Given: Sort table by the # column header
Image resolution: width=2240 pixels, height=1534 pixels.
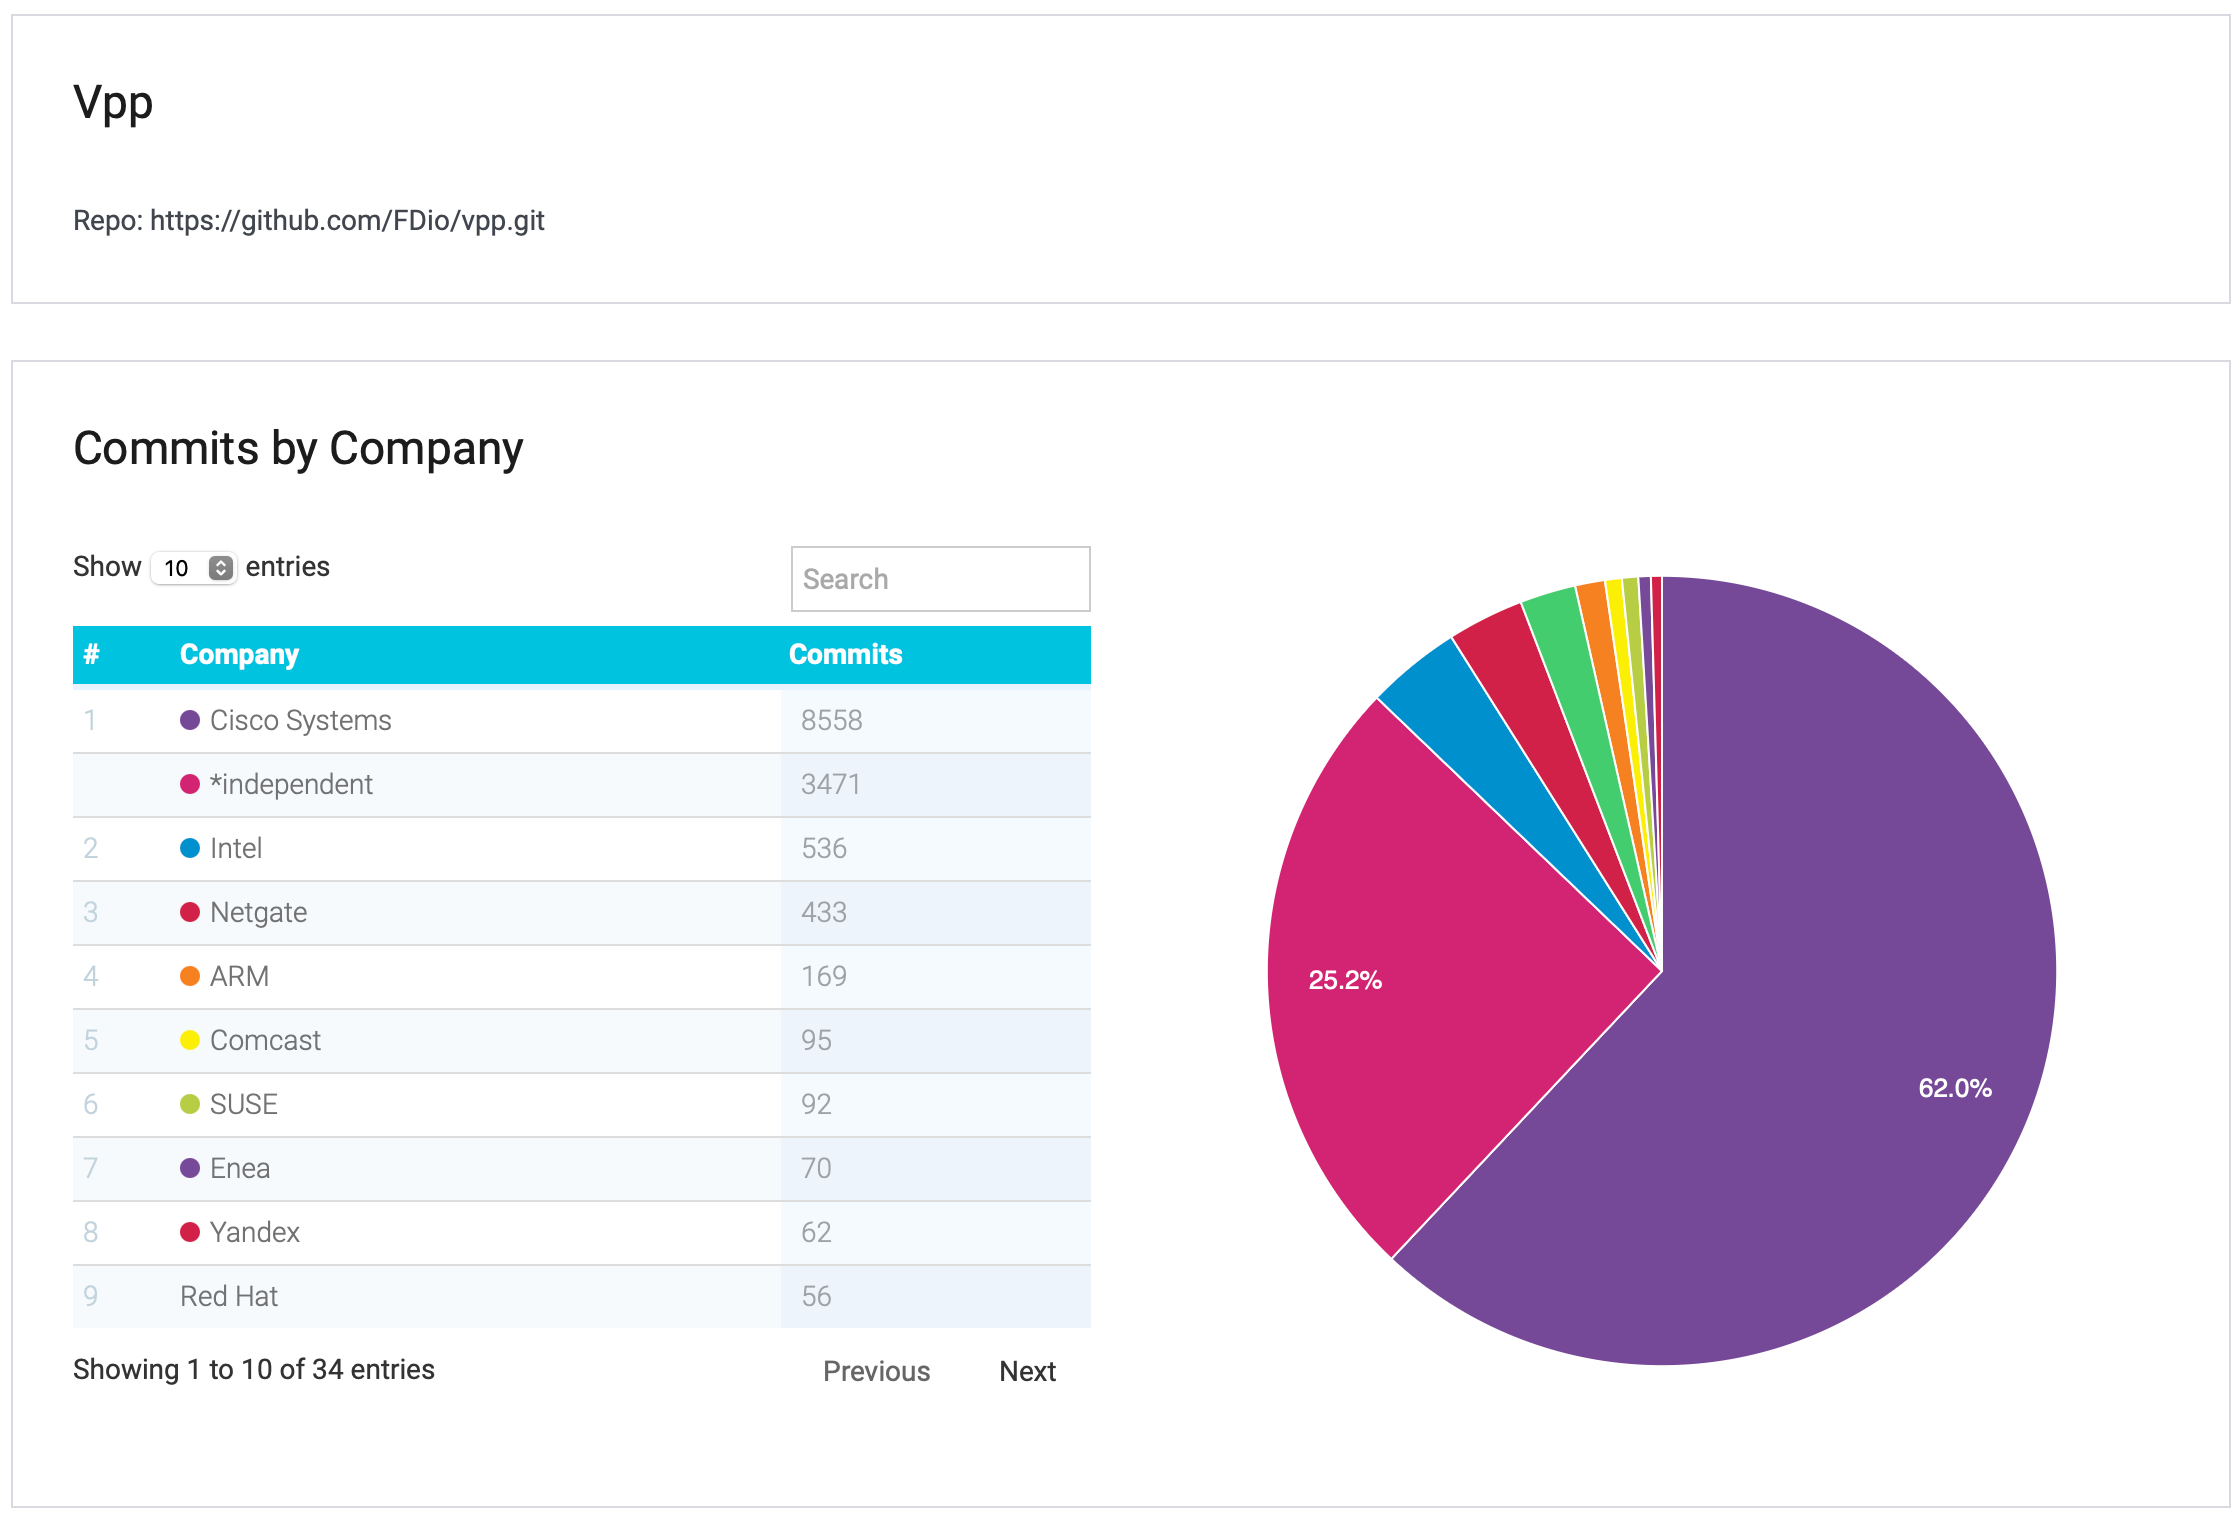Looking at the screenshot, I should tap(92, 654).
